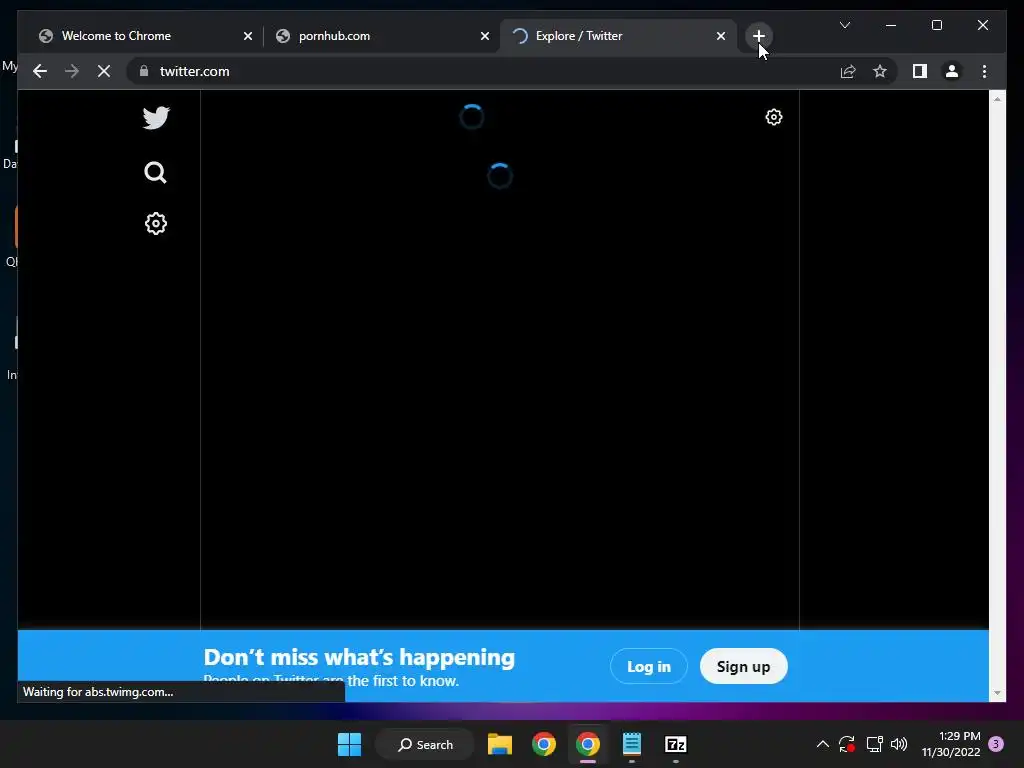
Task: Click the Sign up button
Action: pos(743,666)
